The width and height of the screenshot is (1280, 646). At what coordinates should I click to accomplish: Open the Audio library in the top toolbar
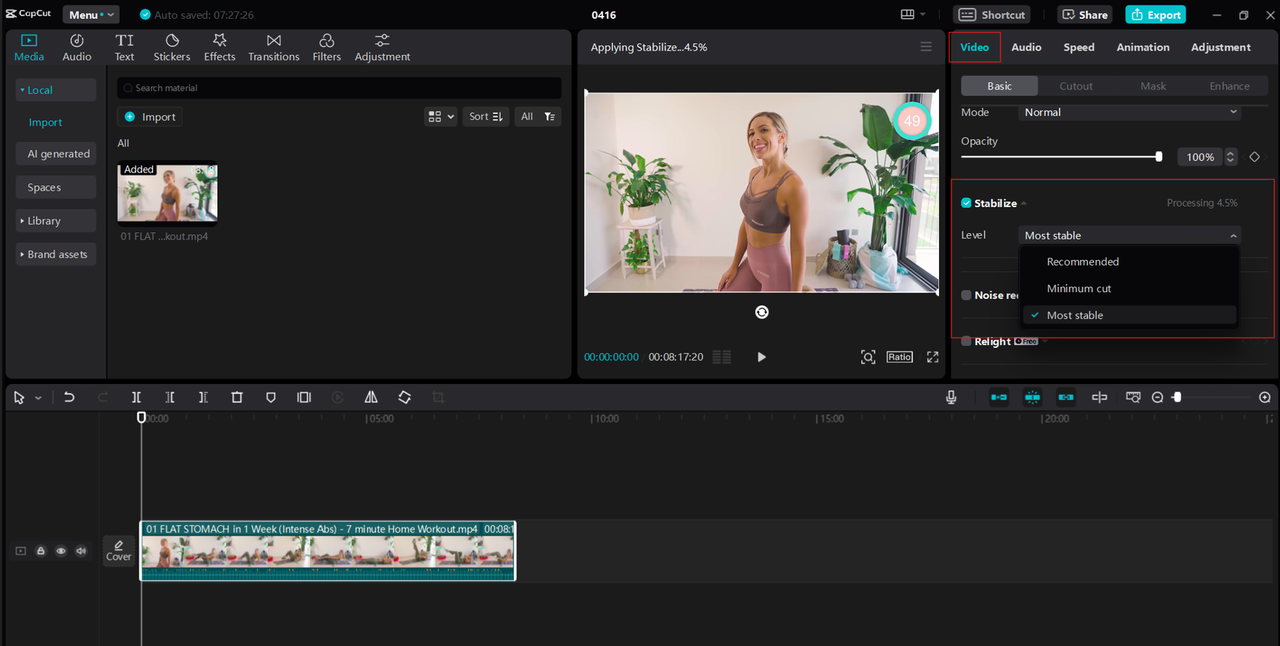[77, 47]
